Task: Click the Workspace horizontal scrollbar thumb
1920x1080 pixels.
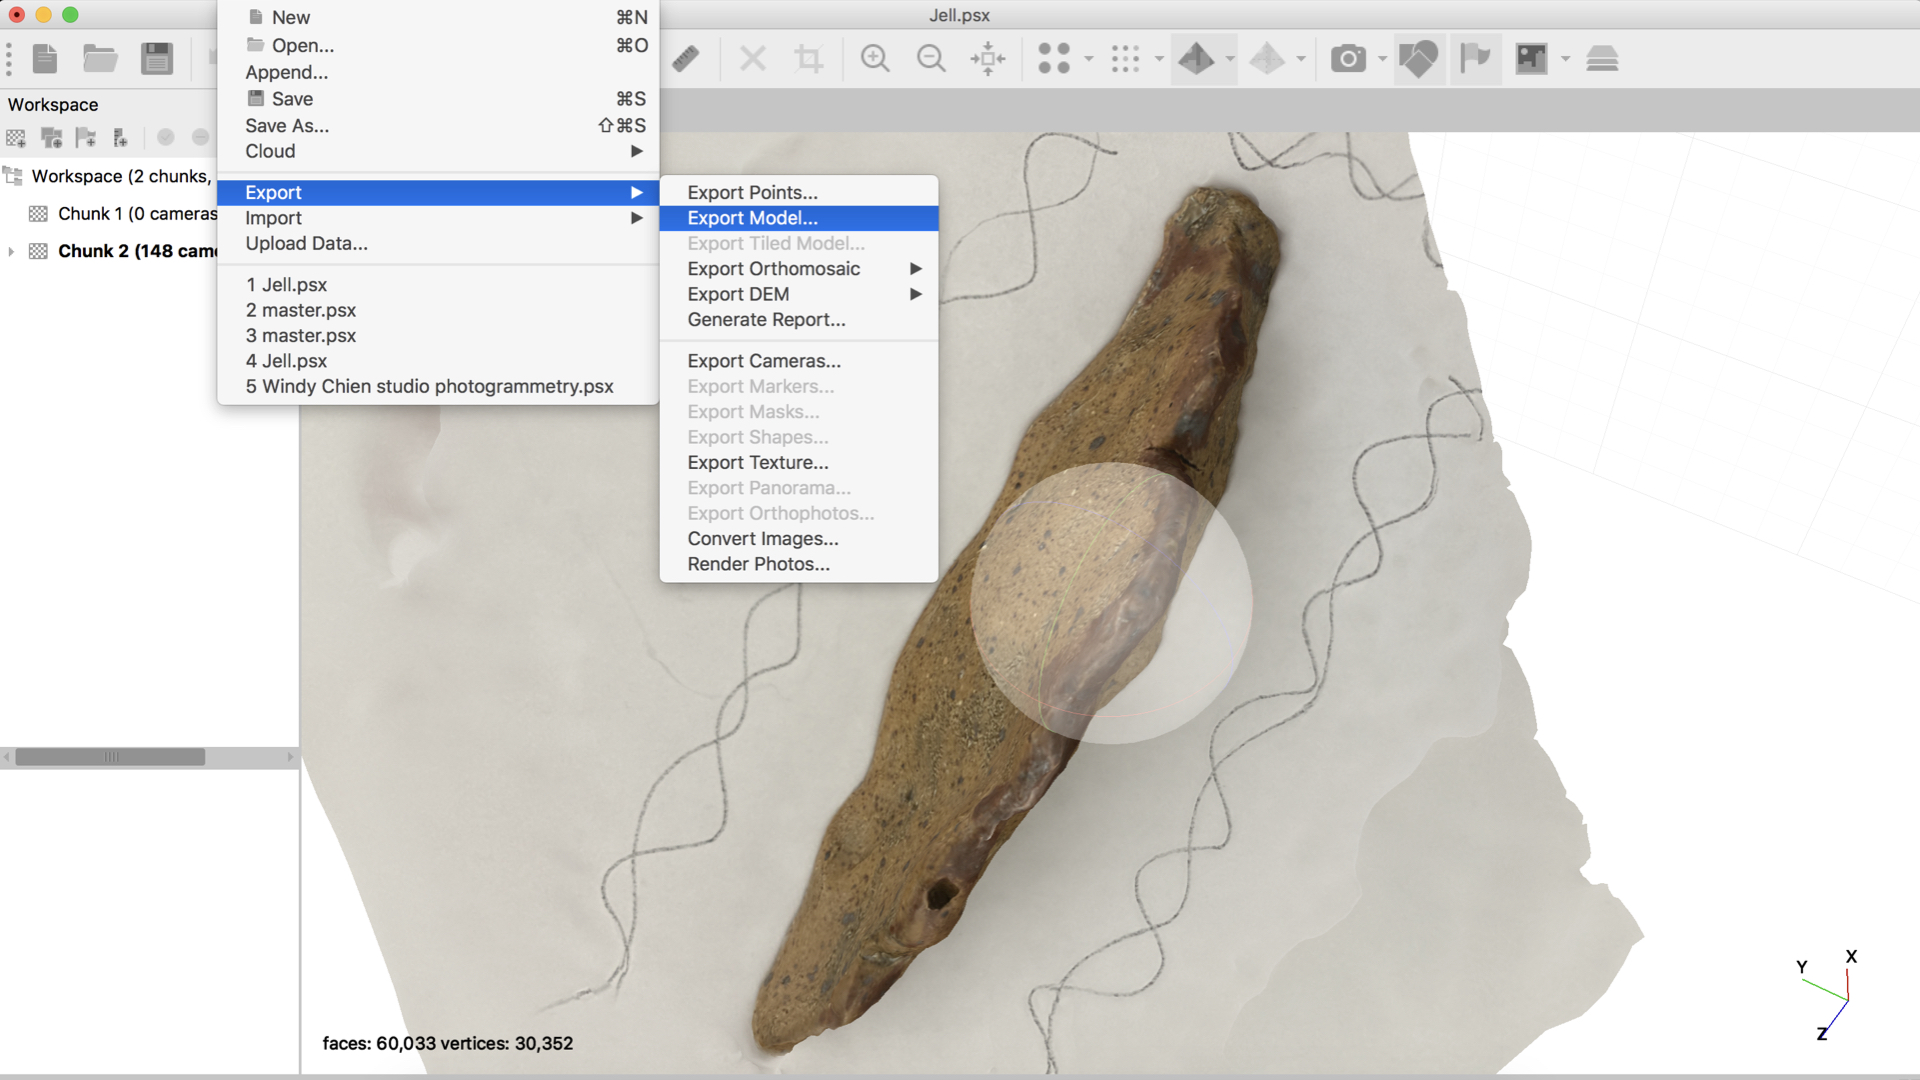Action: click(110, 757)
